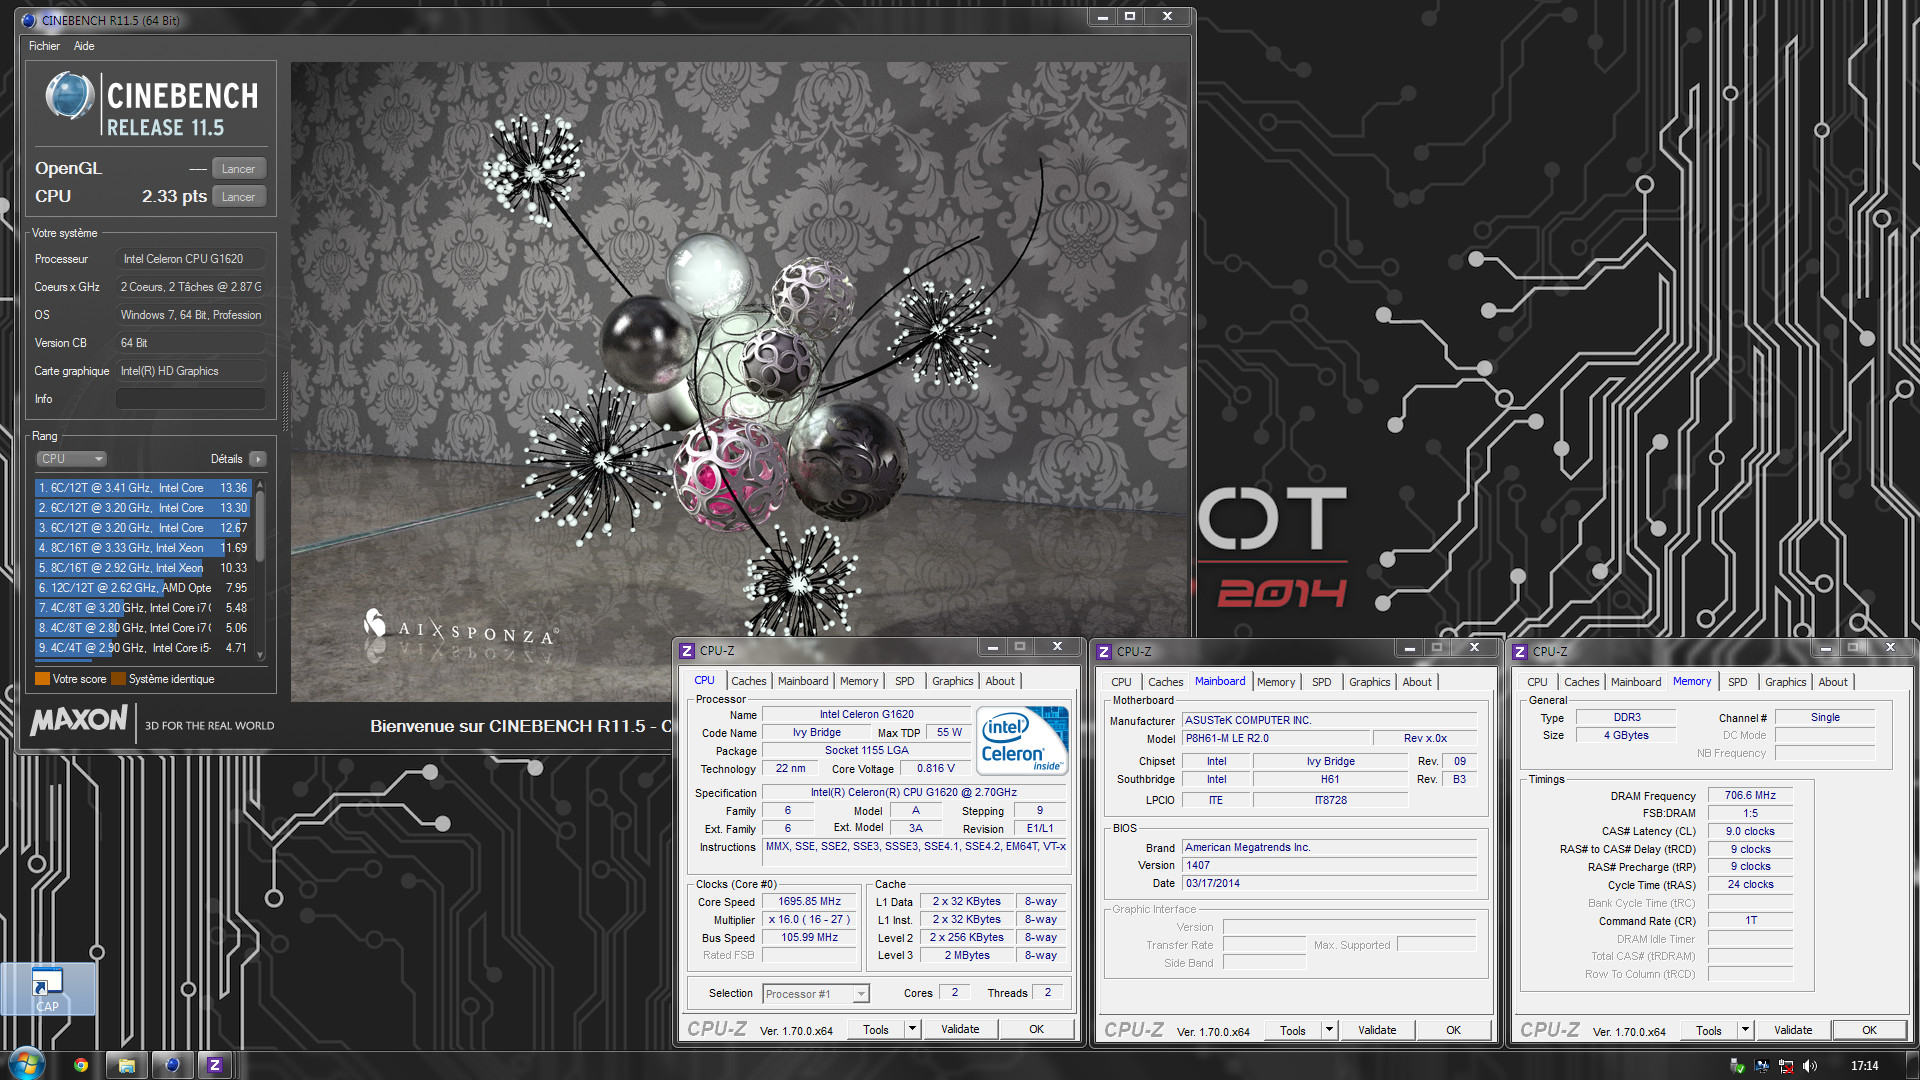Click the Info input field in Cinebench

coord(191,399)
